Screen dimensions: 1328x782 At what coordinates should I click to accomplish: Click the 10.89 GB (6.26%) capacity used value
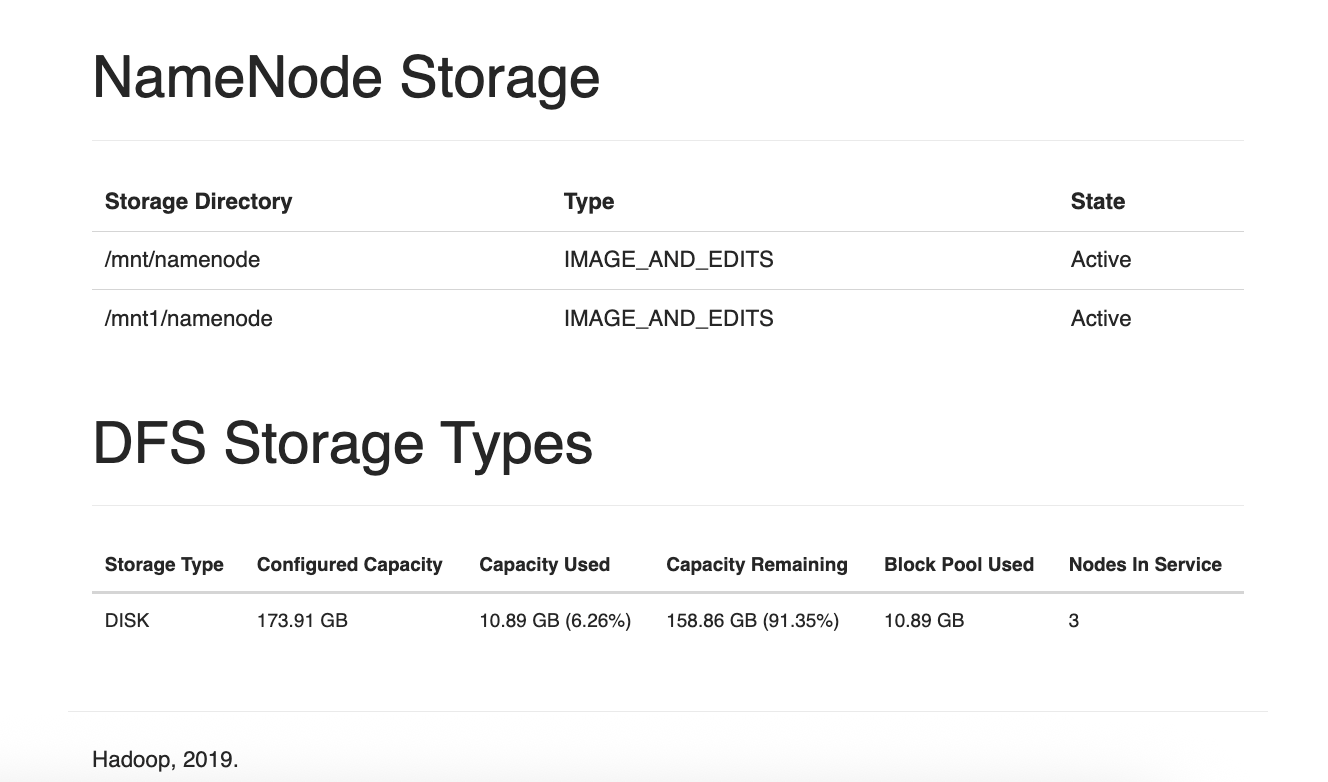pyautogui.click(x=555, y=621)
